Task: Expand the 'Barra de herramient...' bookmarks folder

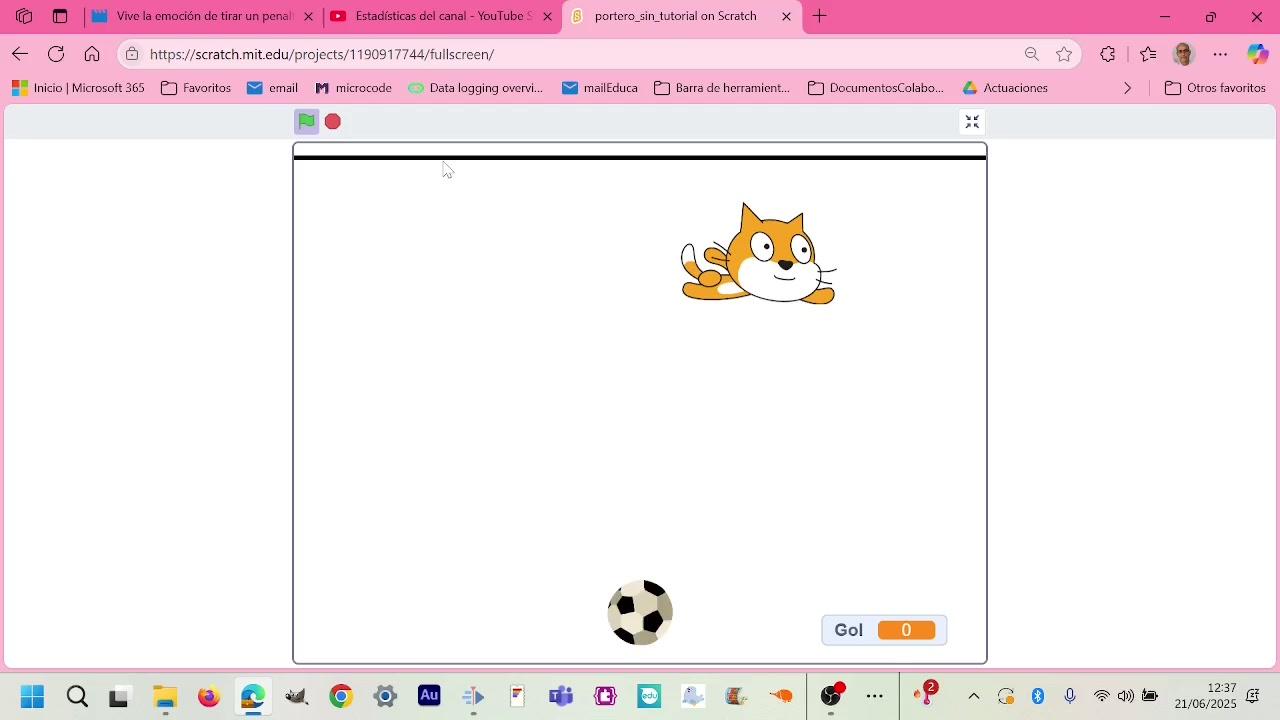Action: (x=722, y=88)
